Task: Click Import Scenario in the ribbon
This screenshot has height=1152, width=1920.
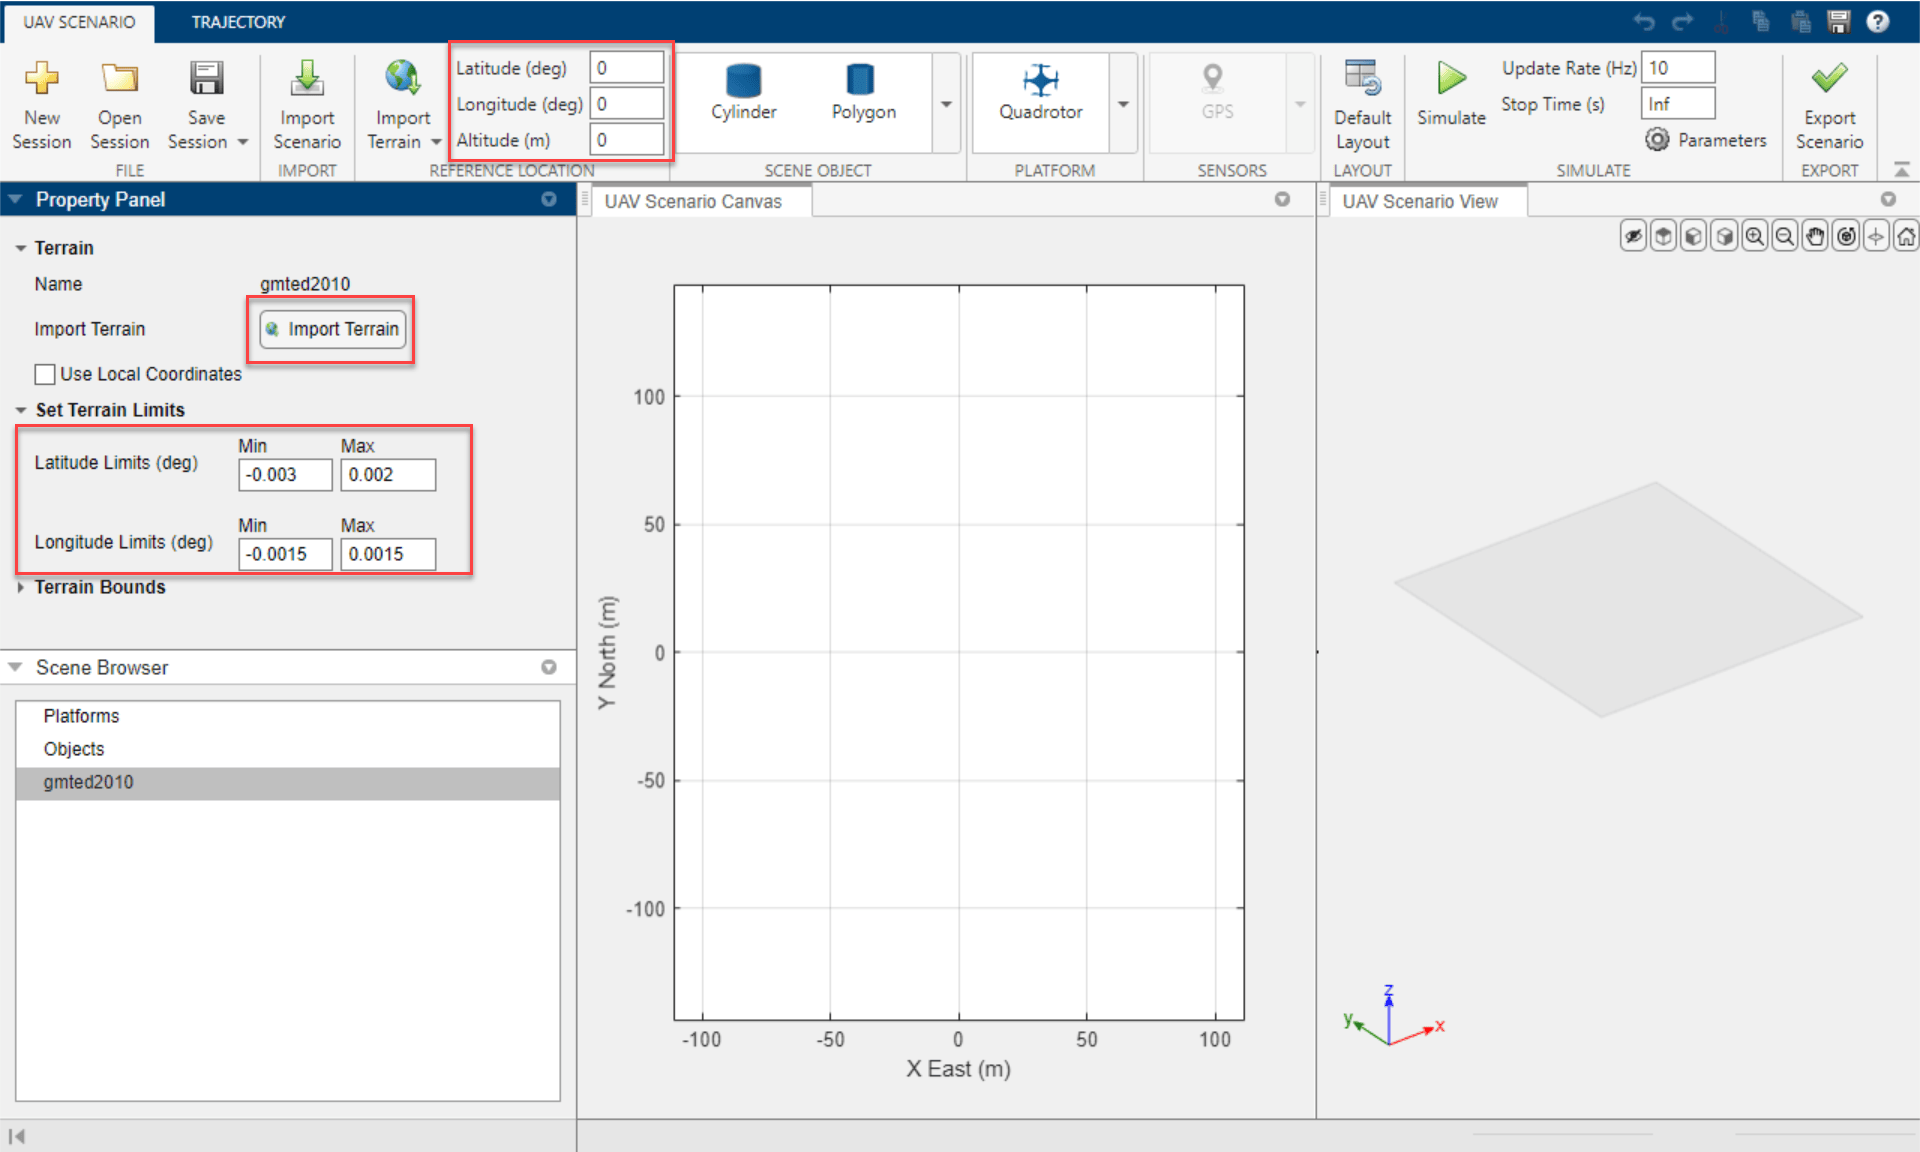Action: (x=307, y=104)
